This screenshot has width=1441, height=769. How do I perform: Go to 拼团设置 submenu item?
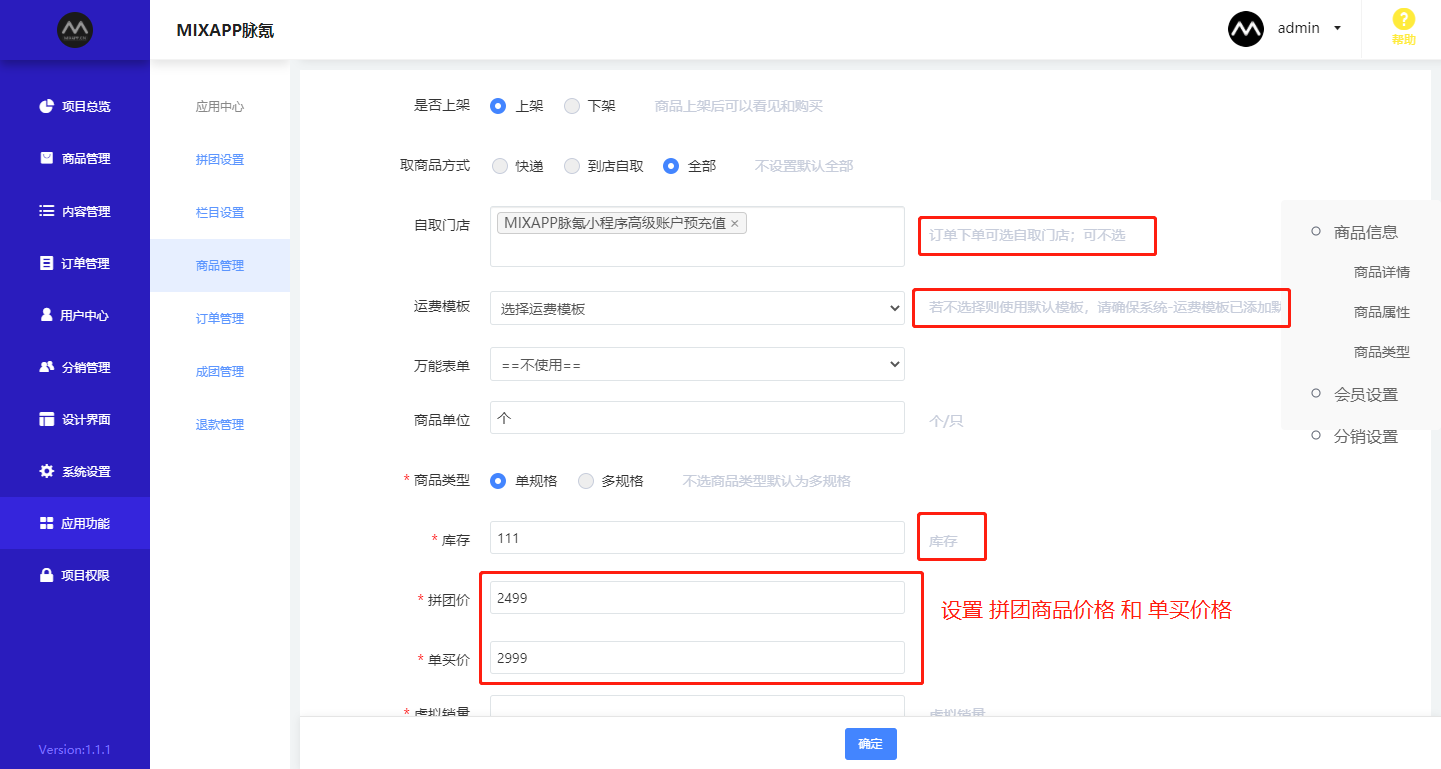[220, 160]
